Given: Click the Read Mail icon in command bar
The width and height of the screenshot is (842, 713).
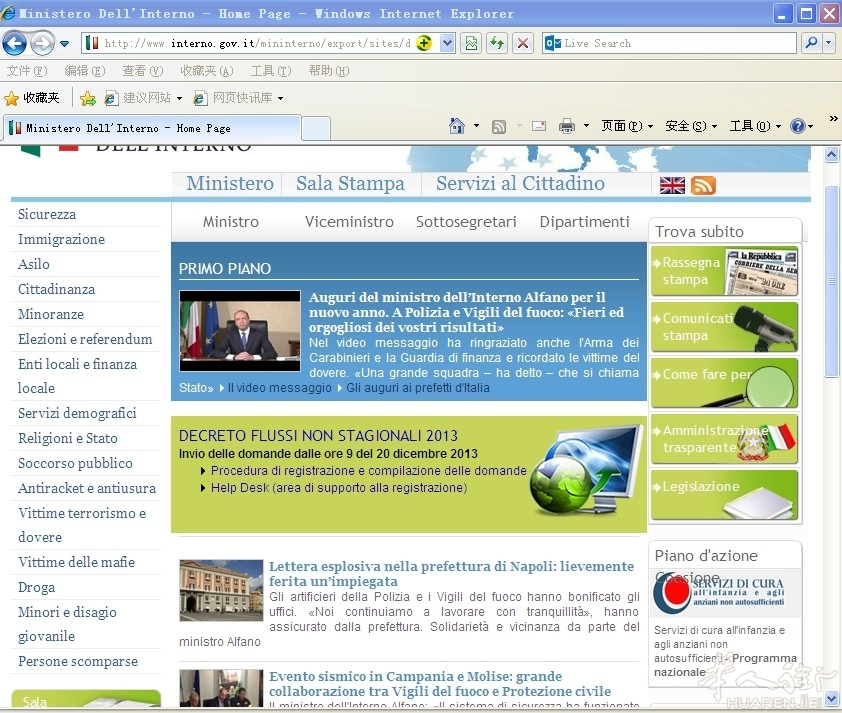Looking at the screenshot, I should tap(539, 126).
